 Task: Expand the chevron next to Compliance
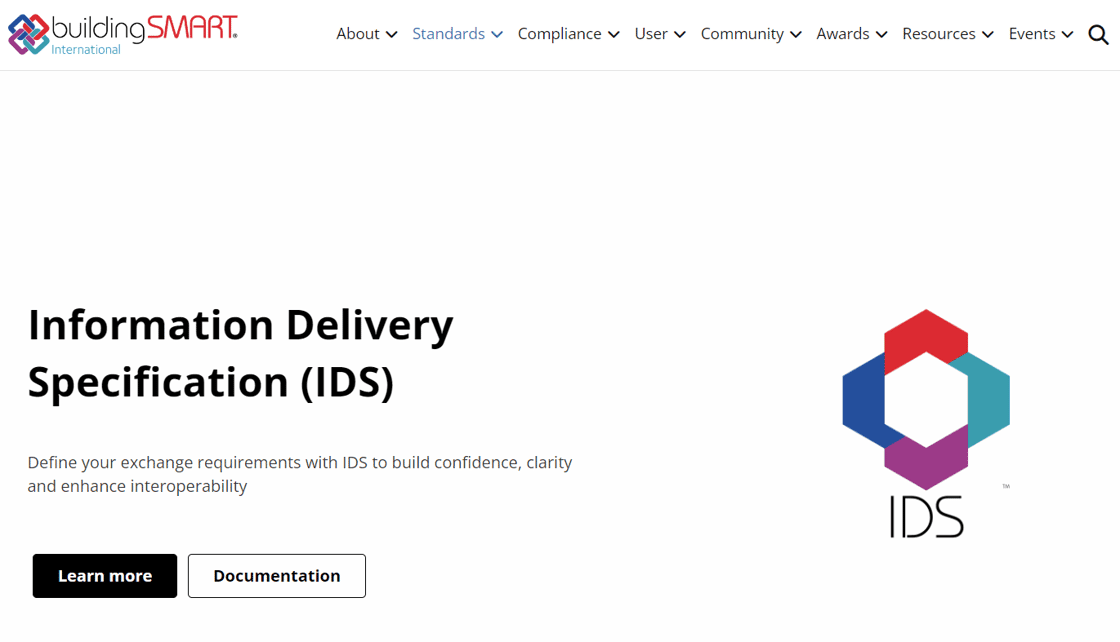coord(614,34)
